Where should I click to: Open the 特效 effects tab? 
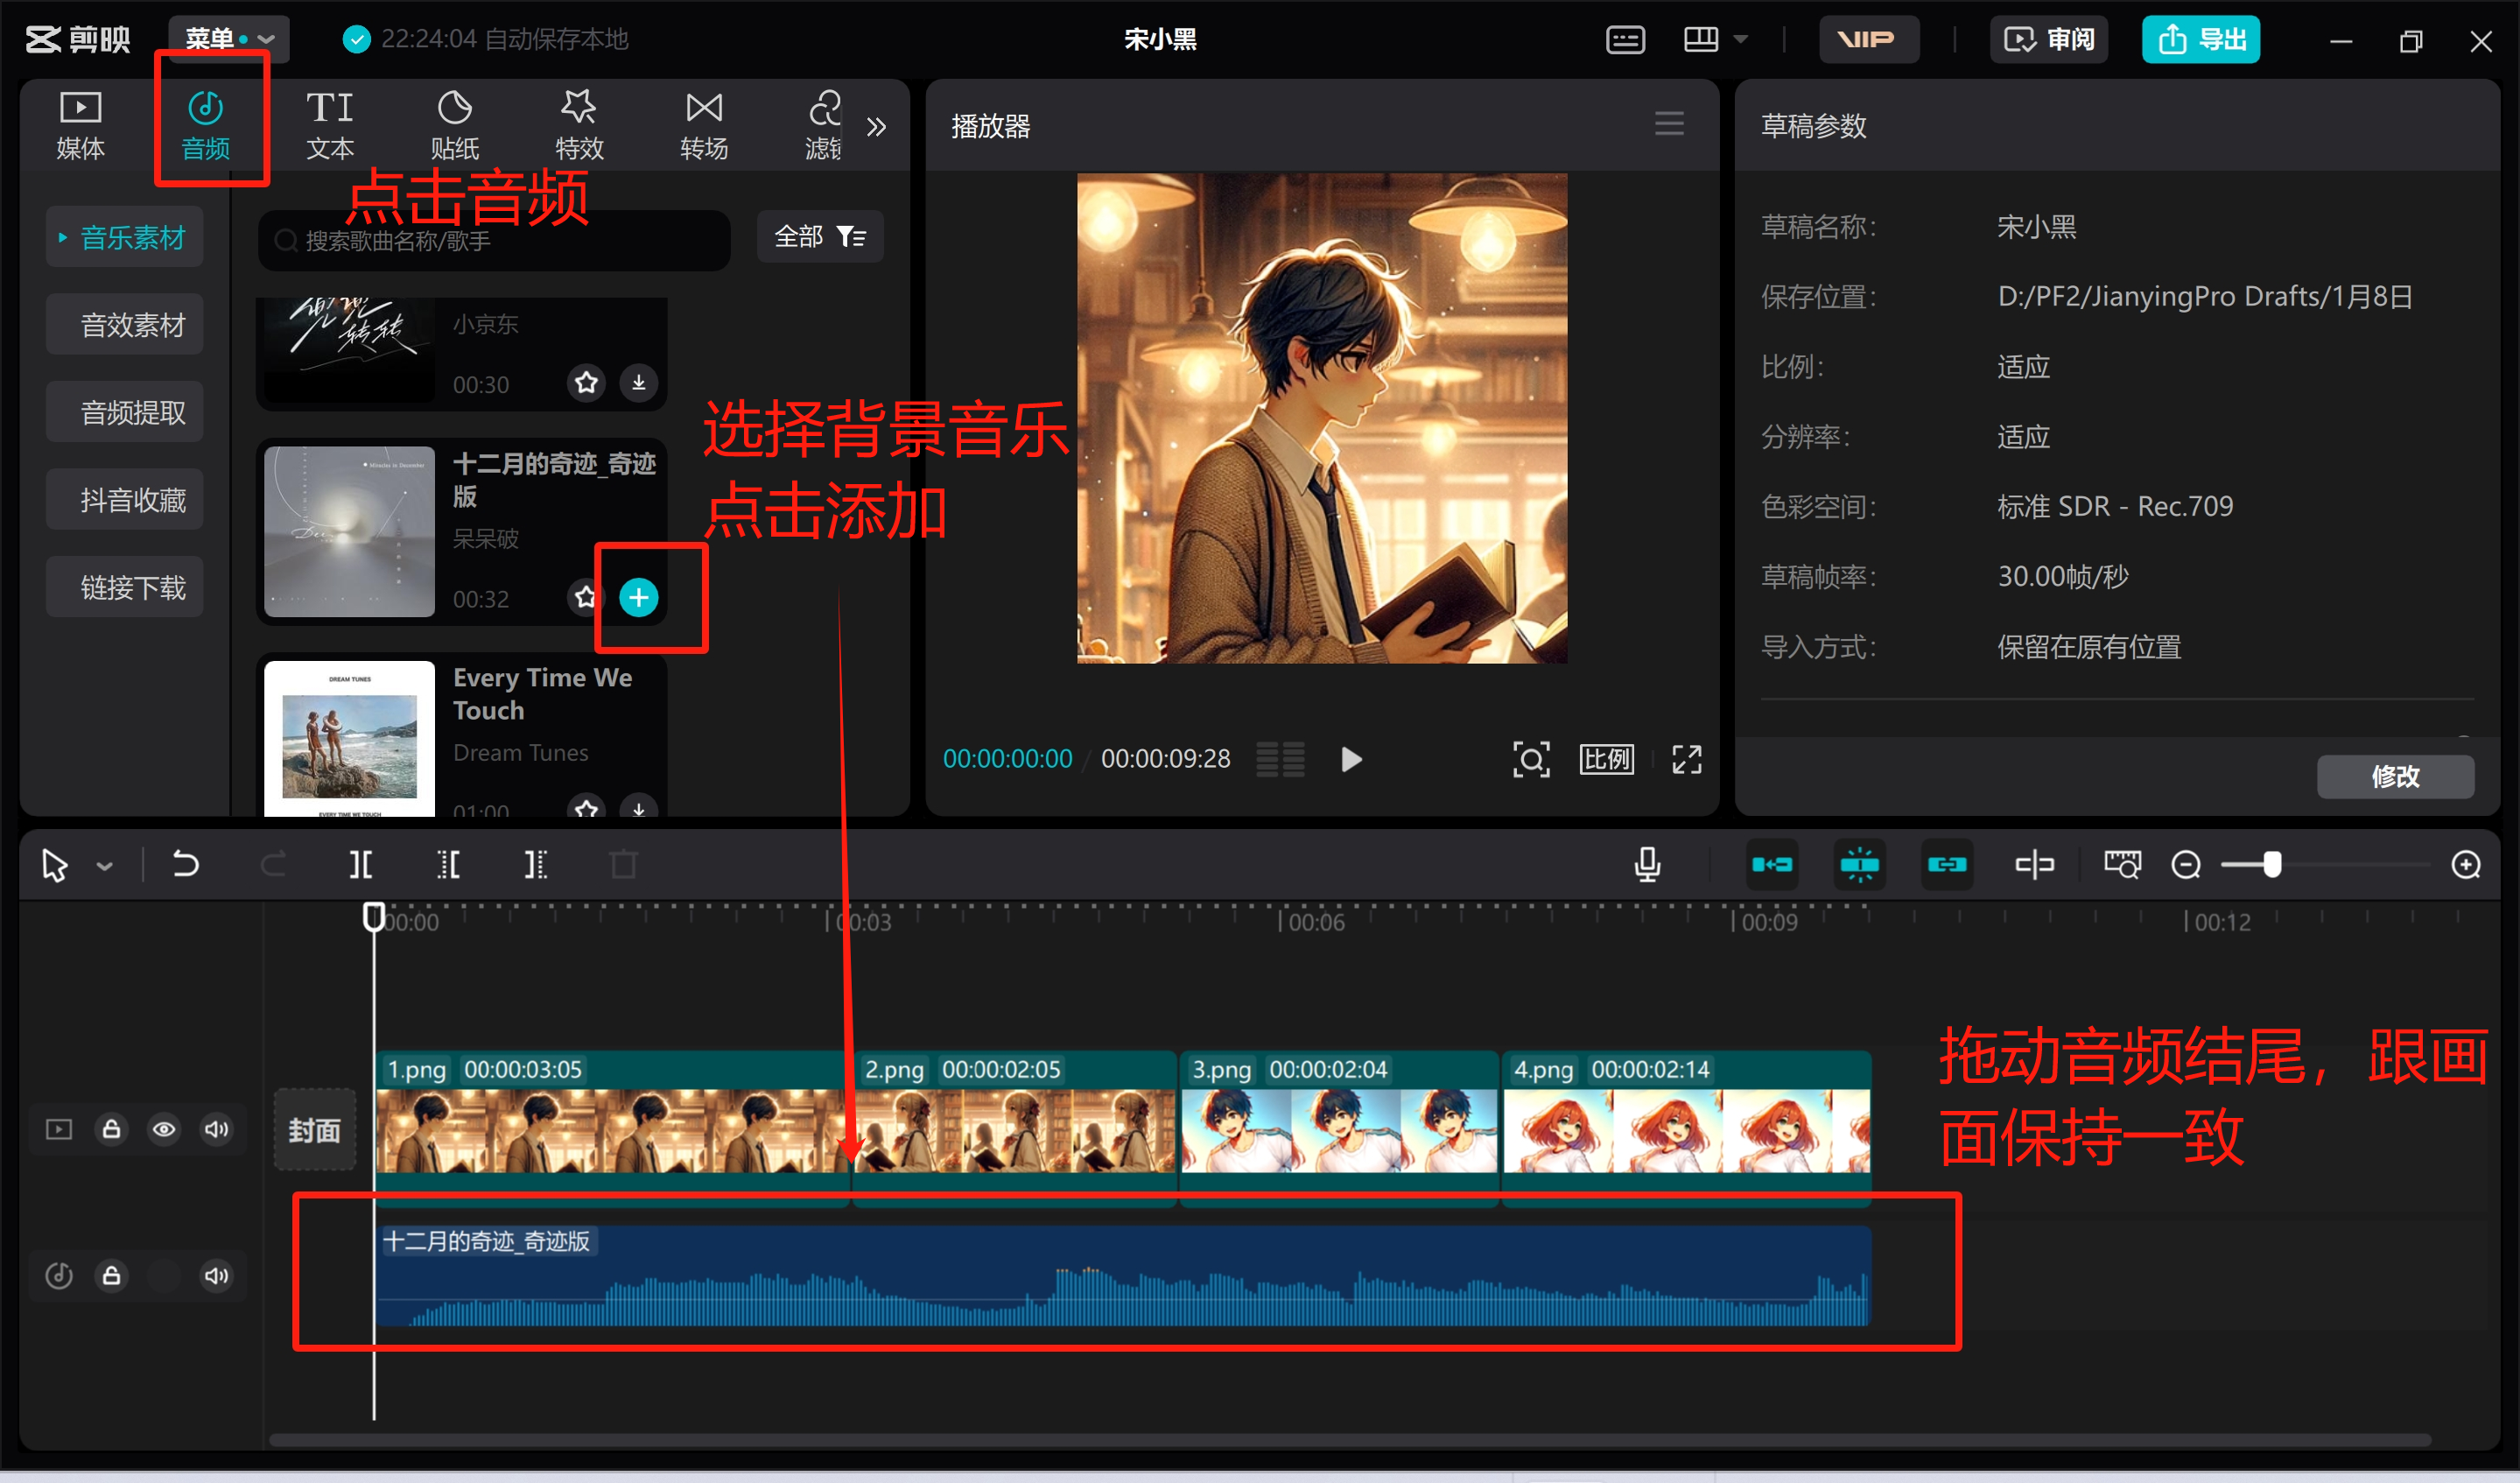coord(579,126)
